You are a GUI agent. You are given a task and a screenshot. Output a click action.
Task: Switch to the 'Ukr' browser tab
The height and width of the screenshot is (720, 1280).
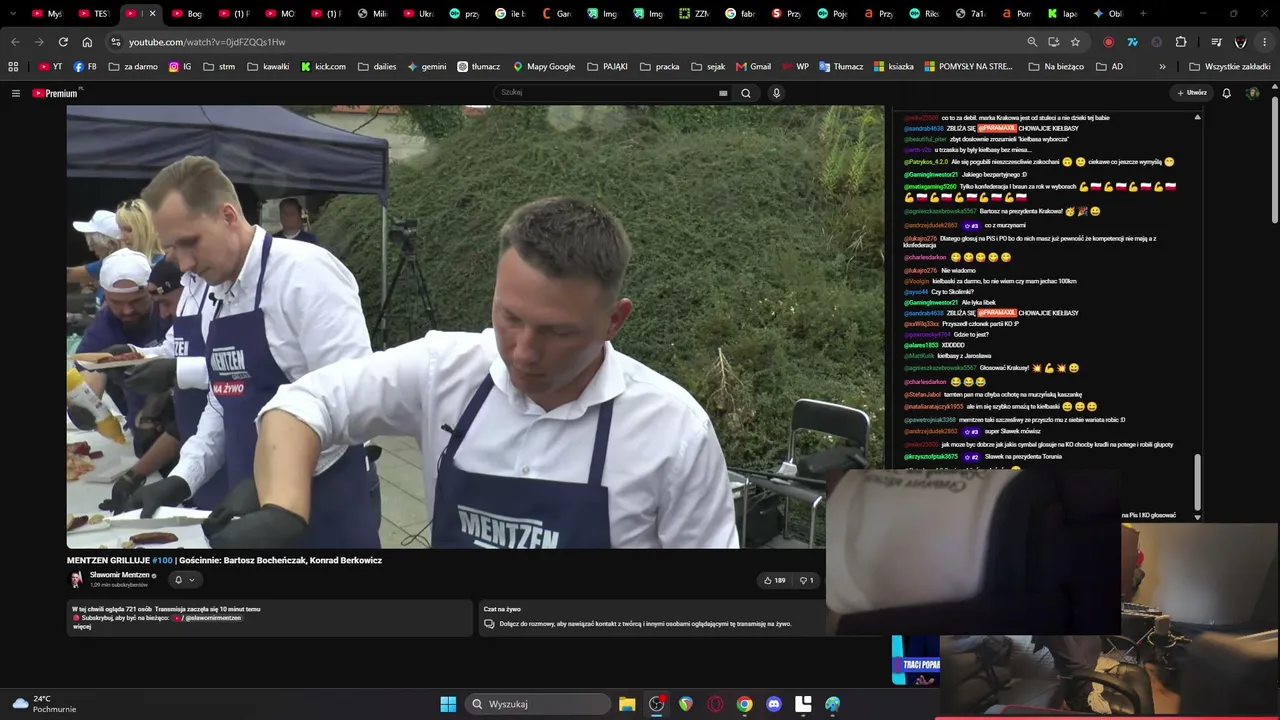click(419, 14)
